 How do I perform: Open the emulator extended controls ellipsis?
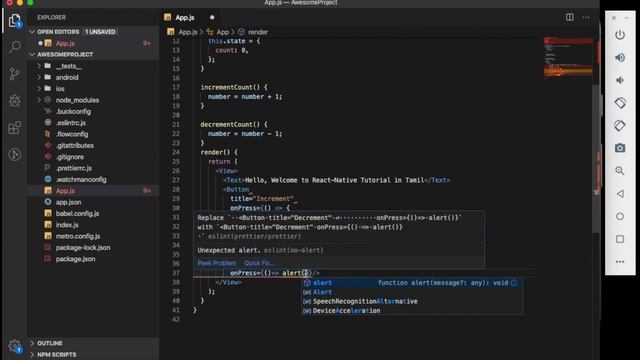[x=620, y=262]
